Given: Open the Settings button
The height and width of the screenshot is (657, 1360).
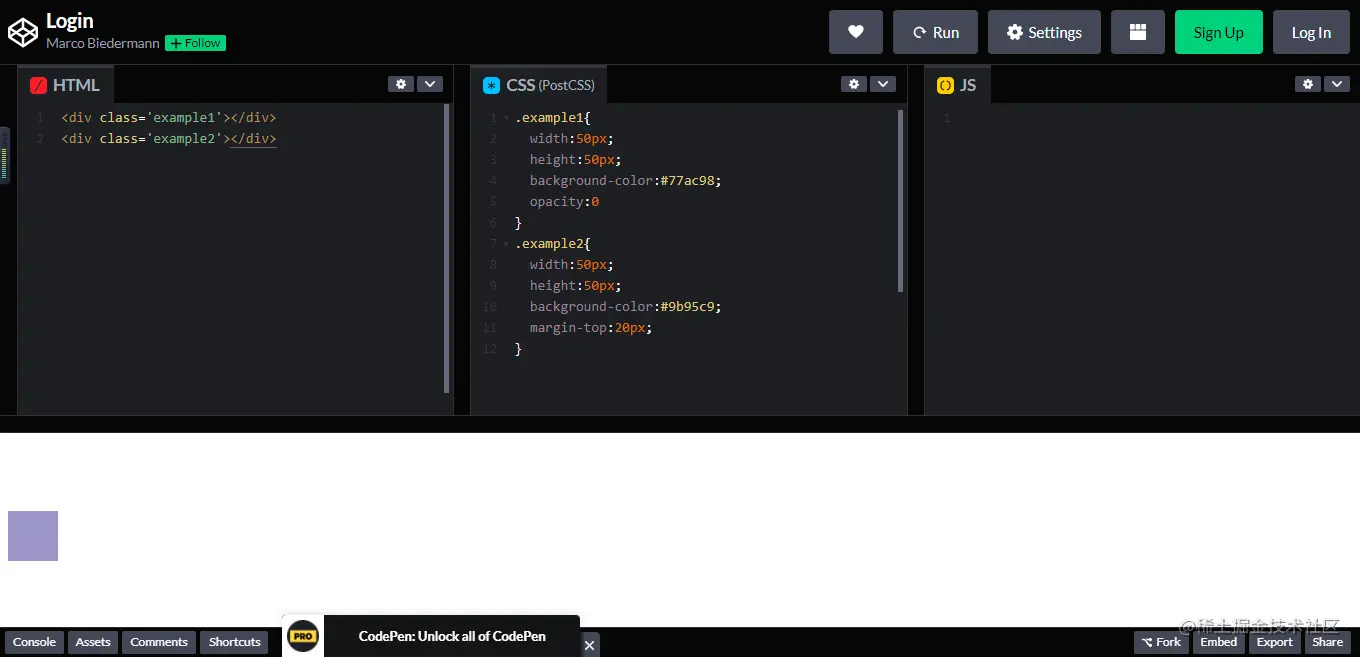Looking at the screenshot, I should [1044, 32].
